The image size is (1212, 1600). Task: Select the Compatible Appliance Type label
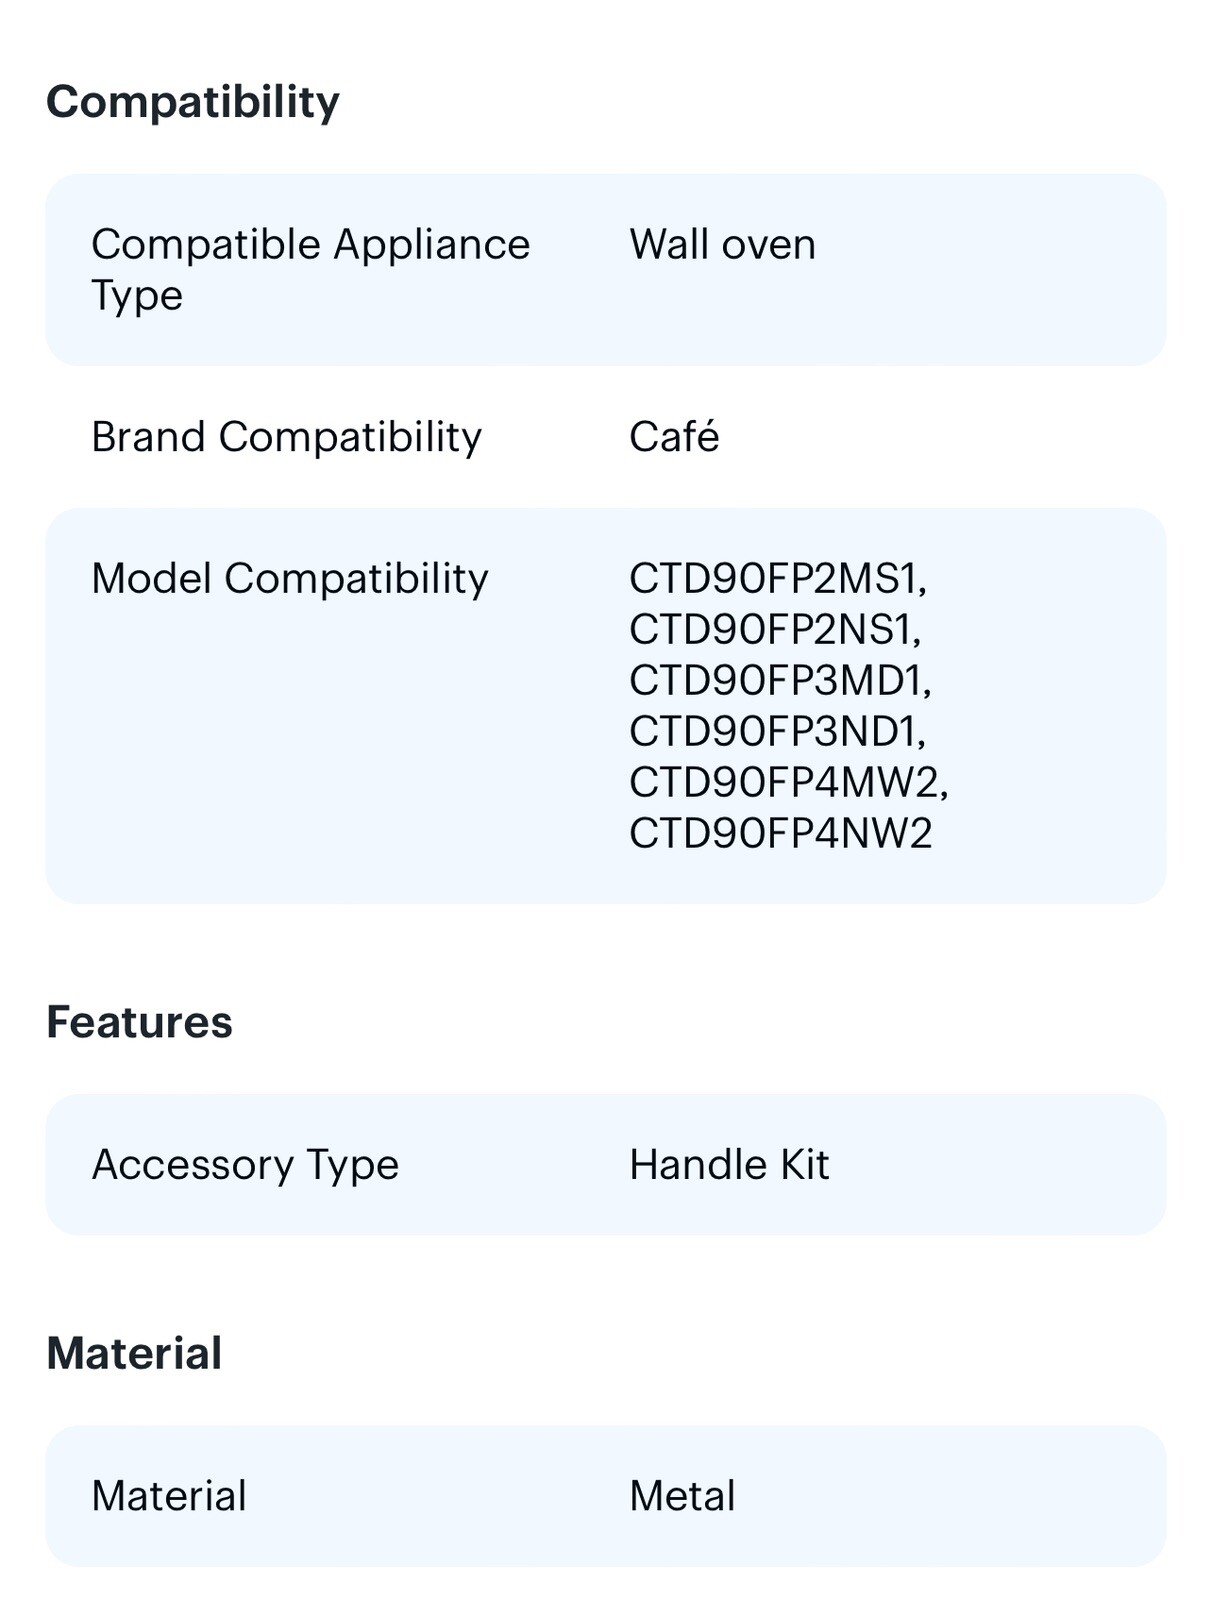[310, 270]
